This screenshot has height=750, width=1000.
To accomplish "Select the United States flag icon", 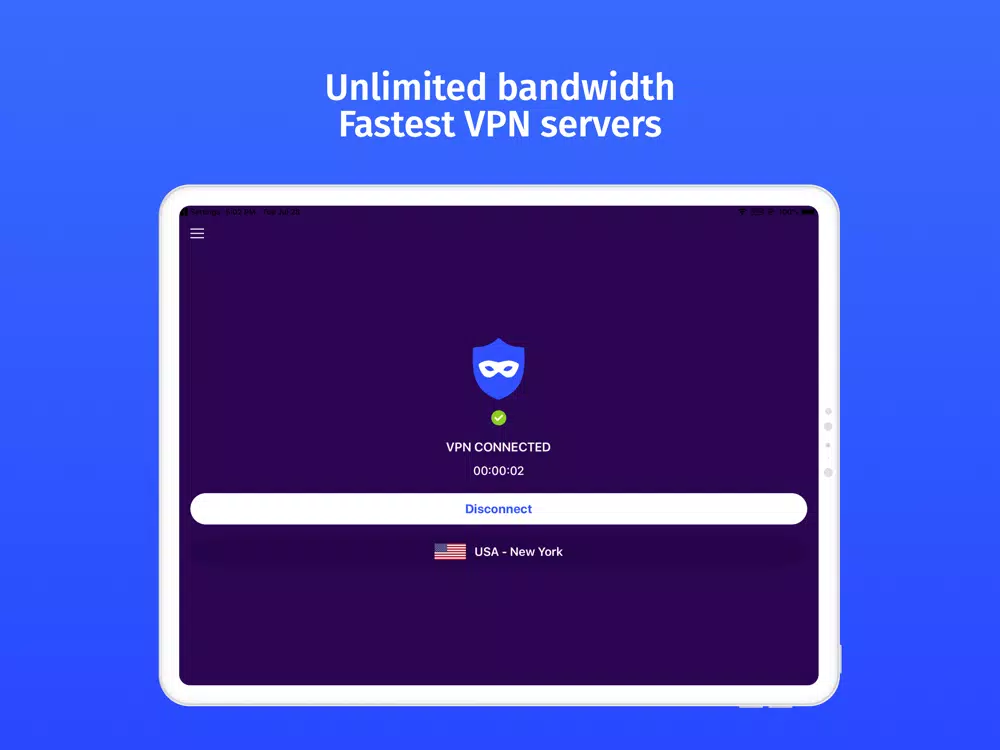I will pyautogui.click(x=450, y=552).
